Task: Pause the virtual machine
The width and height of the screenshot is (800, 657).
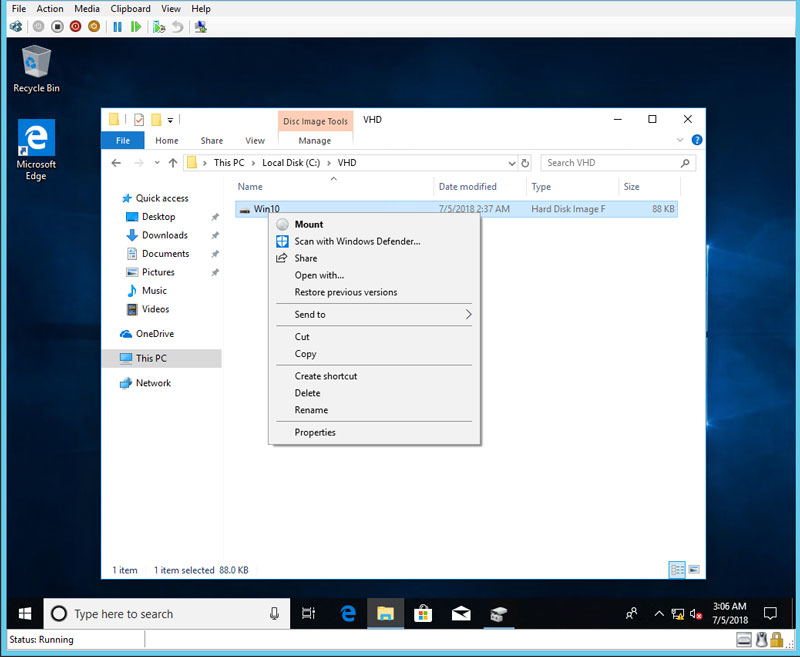Action: [x=118, y=27]
